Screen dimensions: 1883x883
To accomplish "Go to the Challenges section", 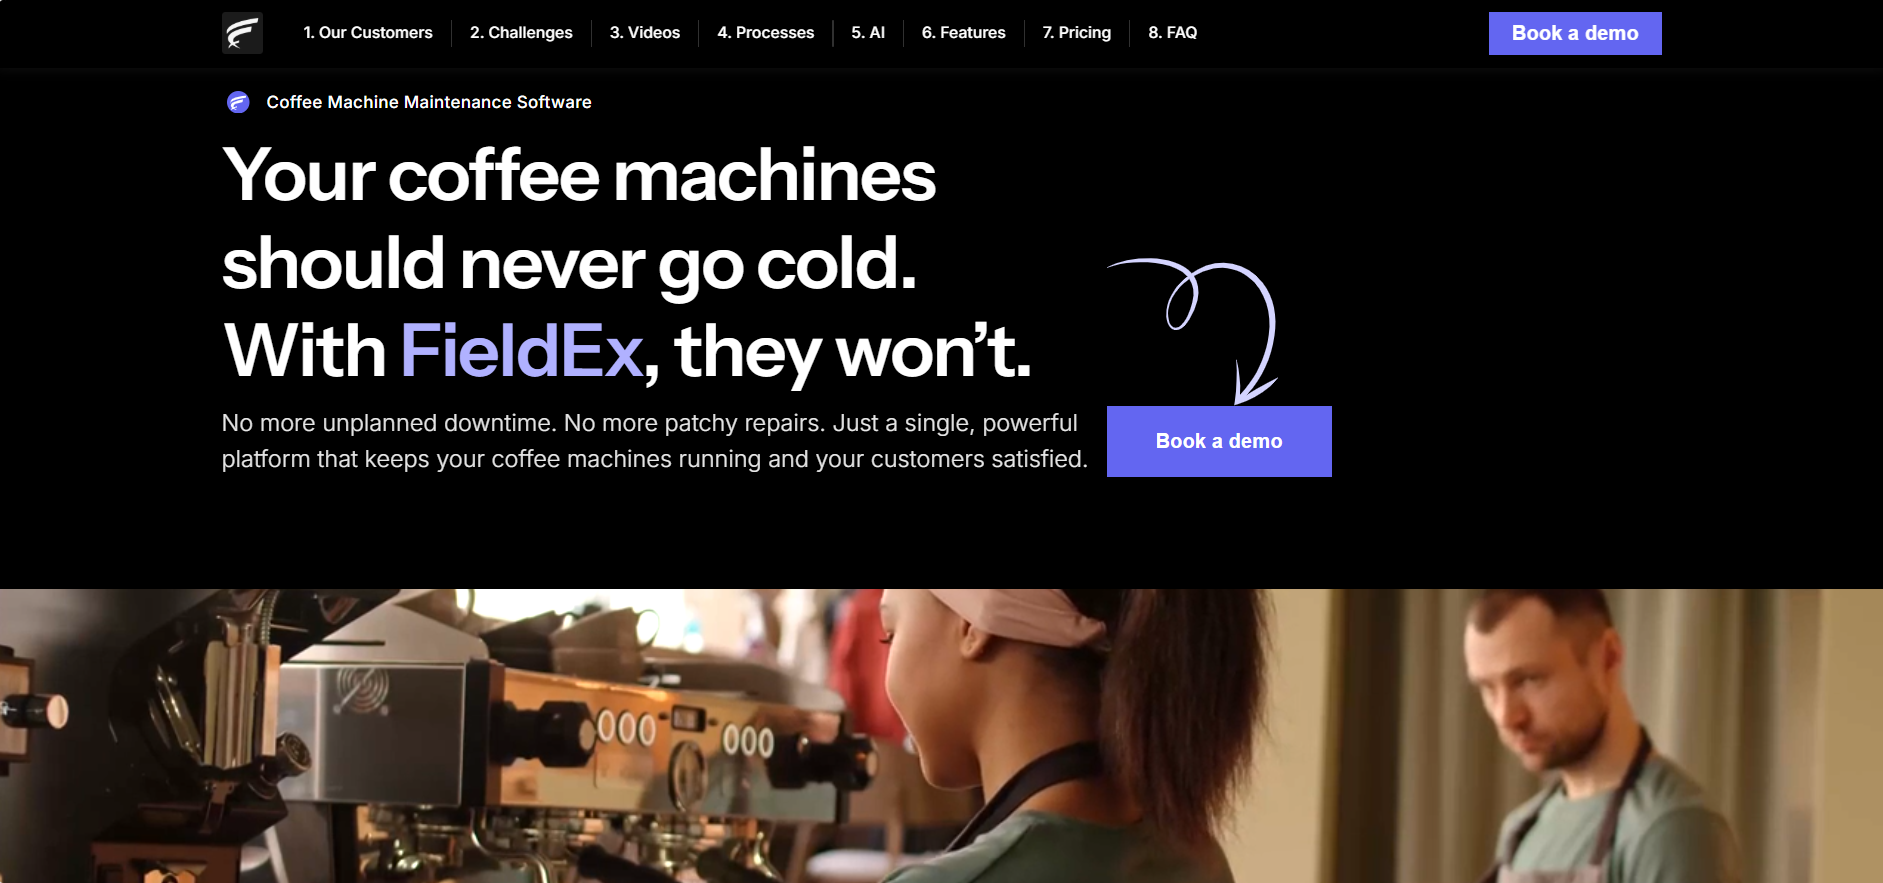I will 521,33.
